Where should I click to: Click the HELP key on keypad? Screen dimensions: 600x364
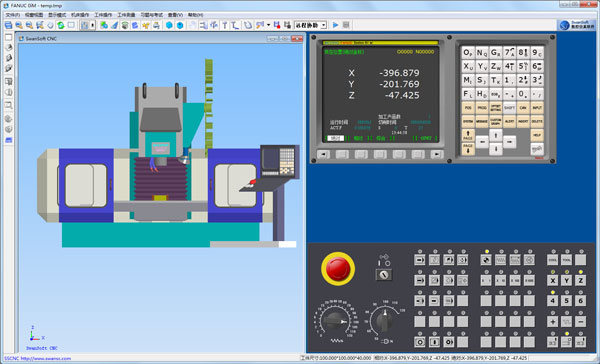[537, 135]
